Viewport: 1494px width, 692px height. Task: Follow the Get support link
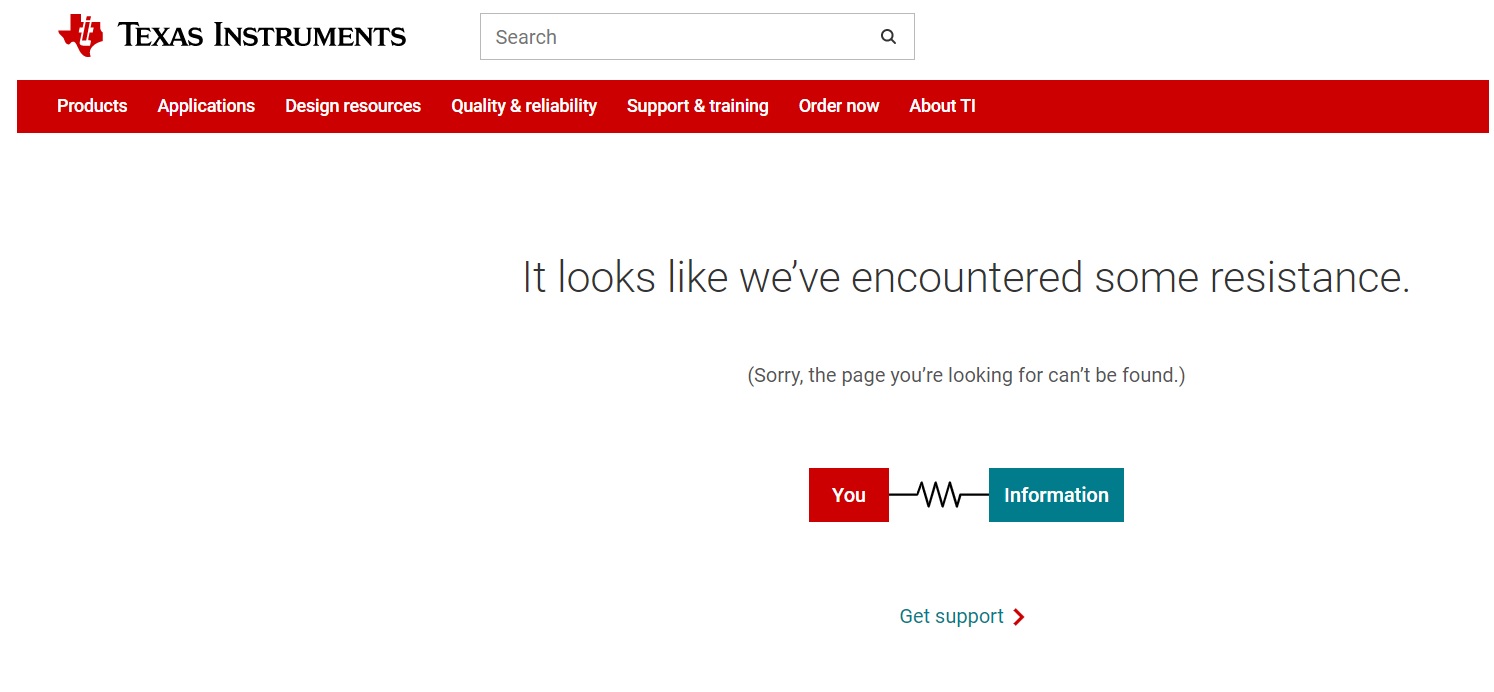(951, 616)
